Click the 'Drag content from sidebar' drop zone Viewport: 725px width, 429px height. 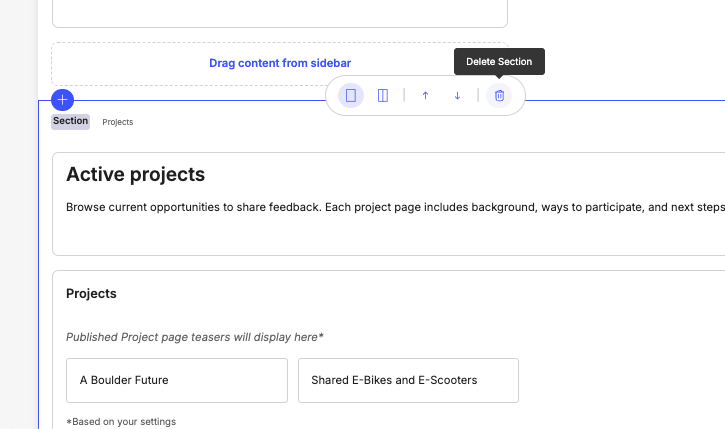click(x=279, y=63)
